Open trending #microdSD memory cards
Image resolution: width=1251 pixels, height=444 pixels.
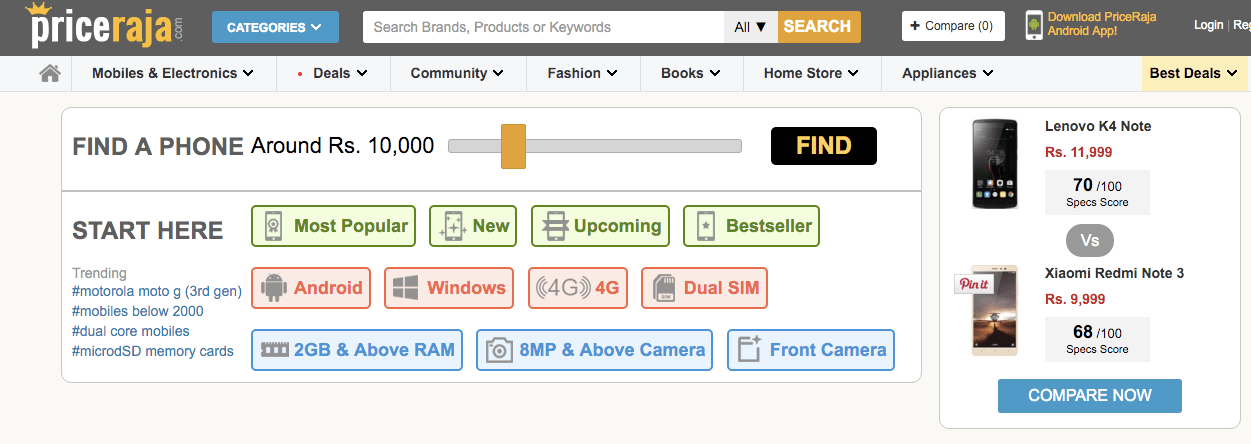tap(153, 351)
